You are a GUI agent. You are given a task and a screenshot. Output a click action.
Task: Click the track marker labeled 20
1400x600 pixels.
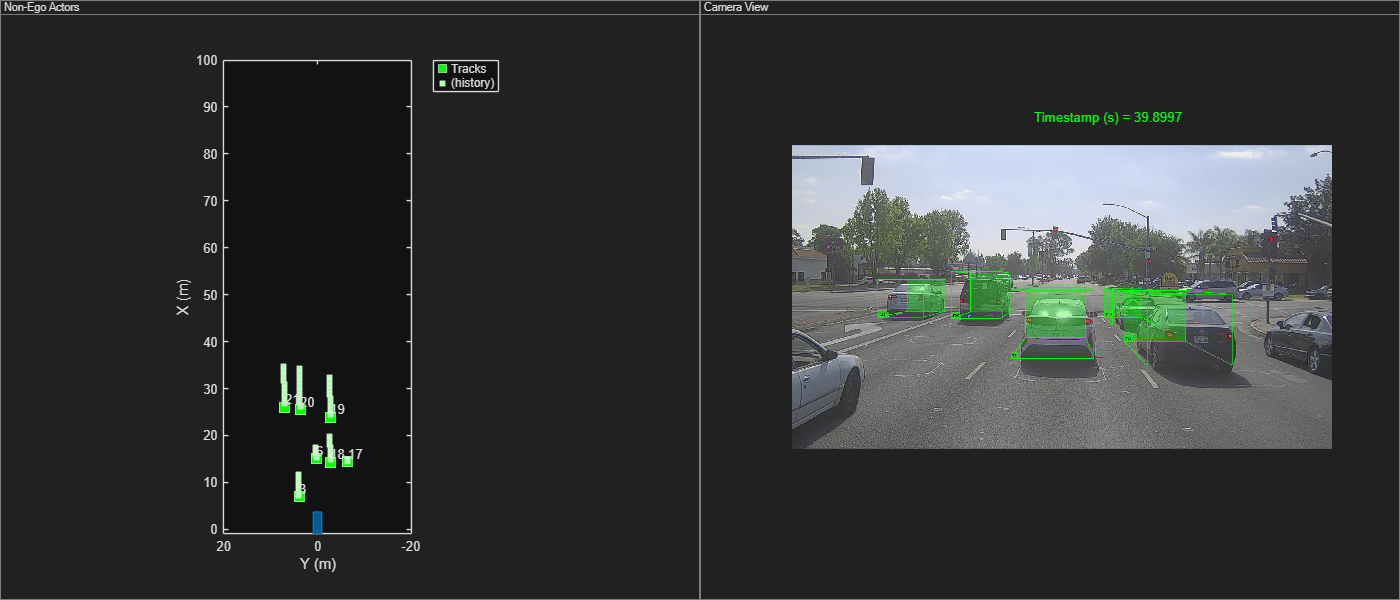tap(300, 409)
